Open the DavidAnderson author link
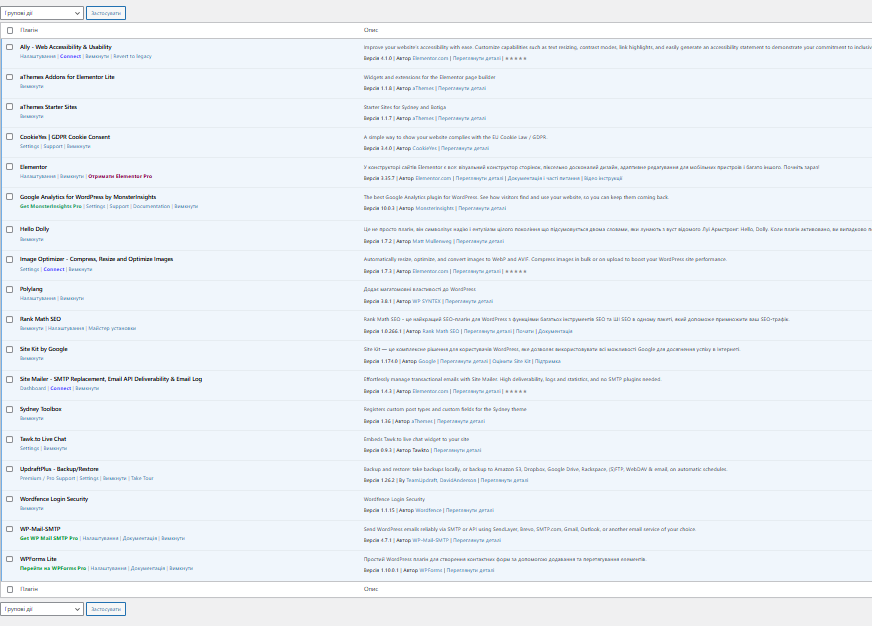872x626 pixels. [x=458, y=480]
